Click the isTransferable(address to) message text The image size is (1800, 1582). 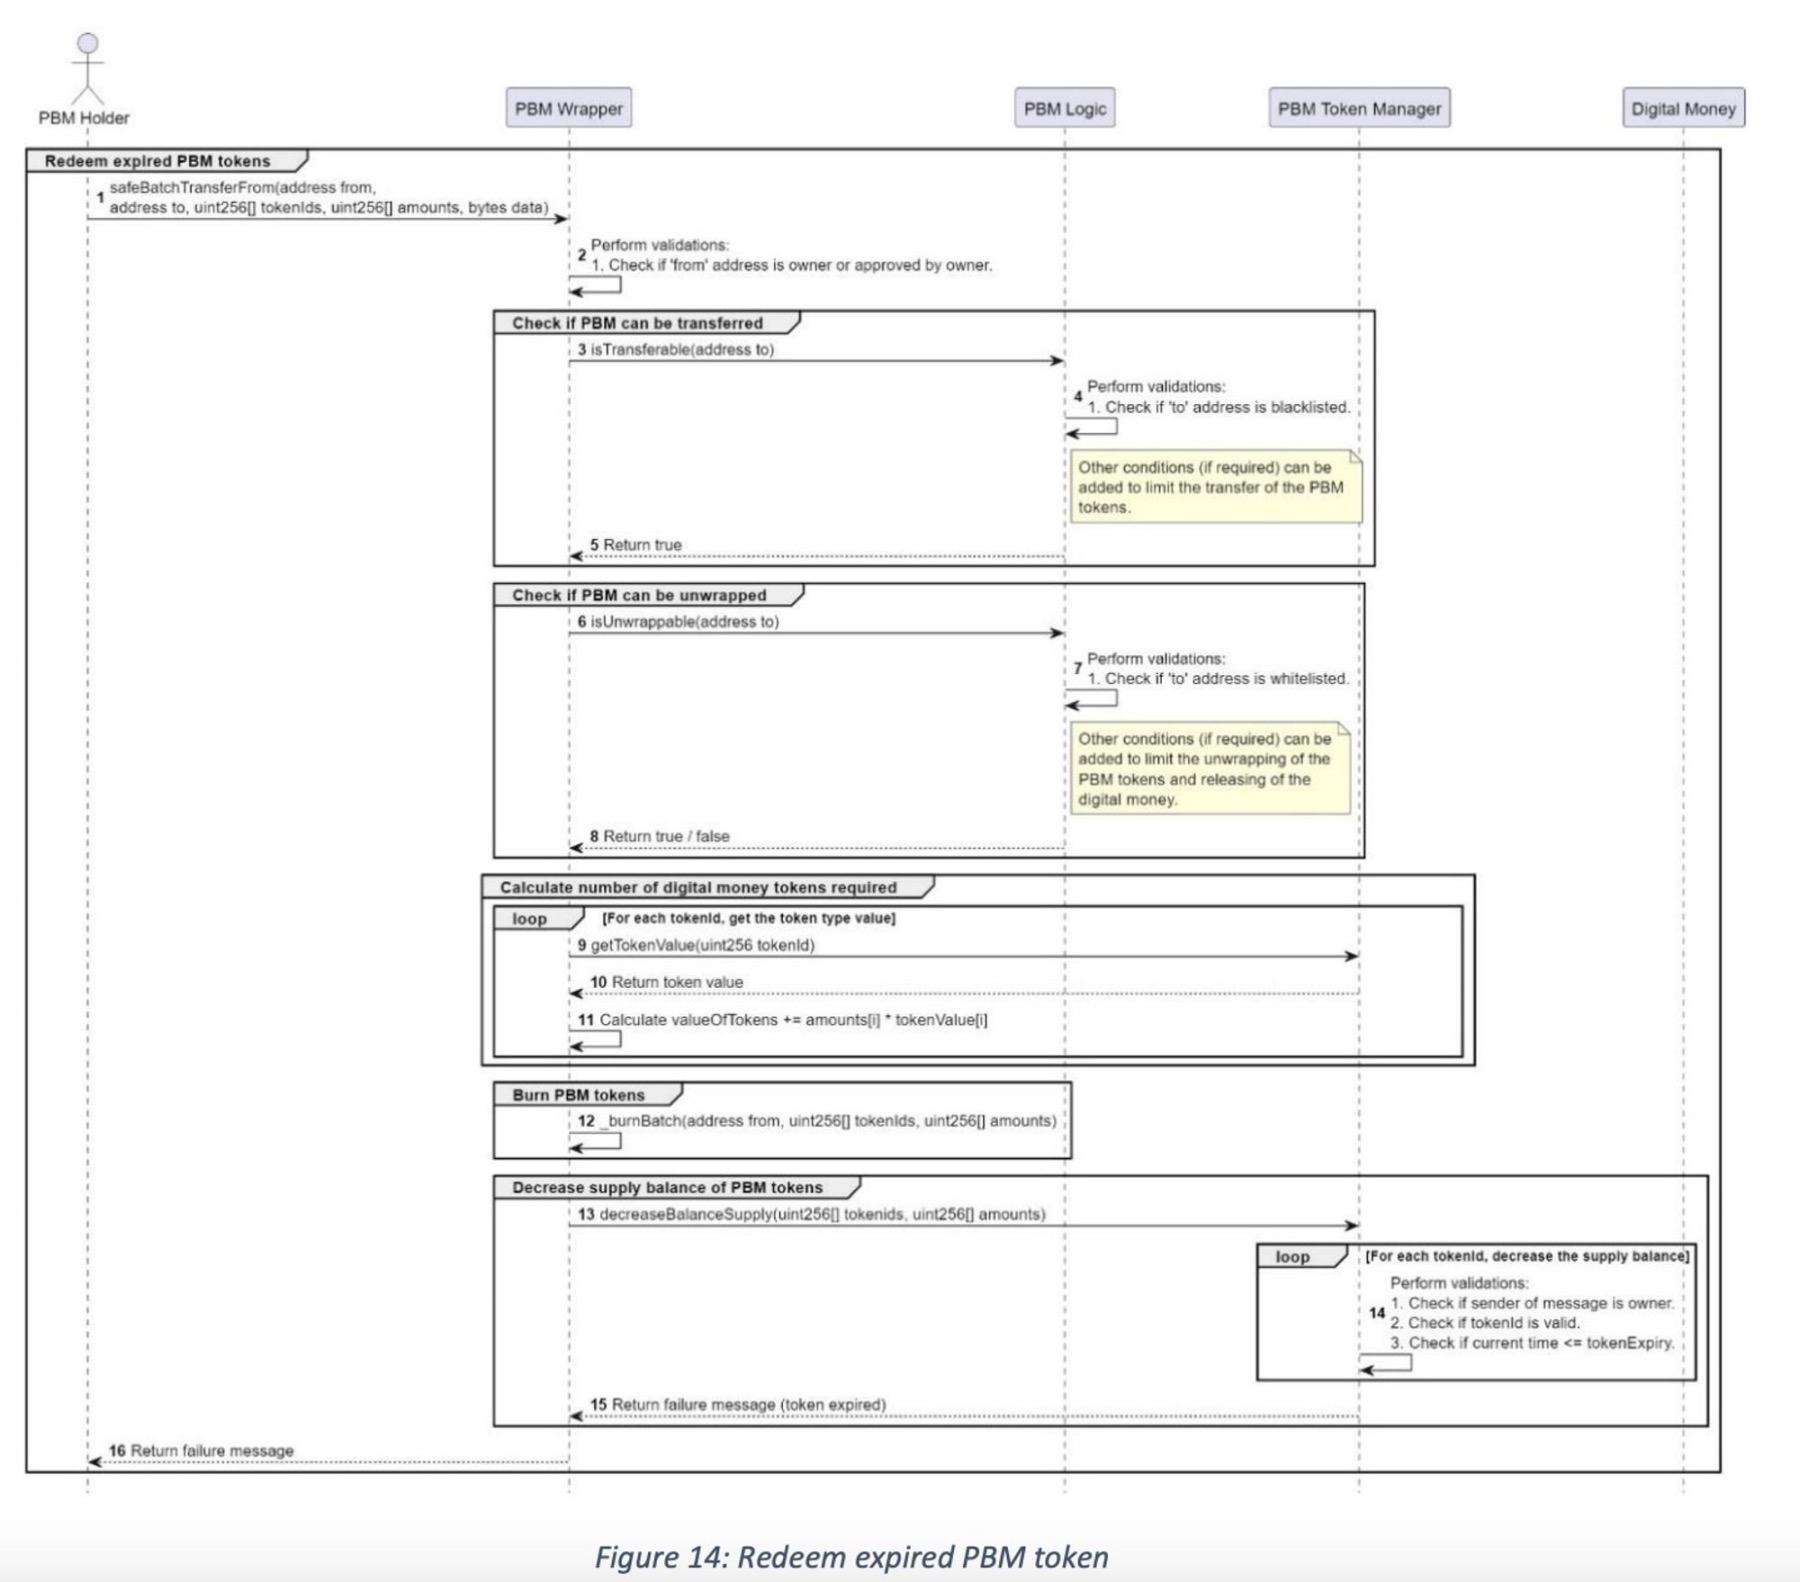(x=682, y=349)
